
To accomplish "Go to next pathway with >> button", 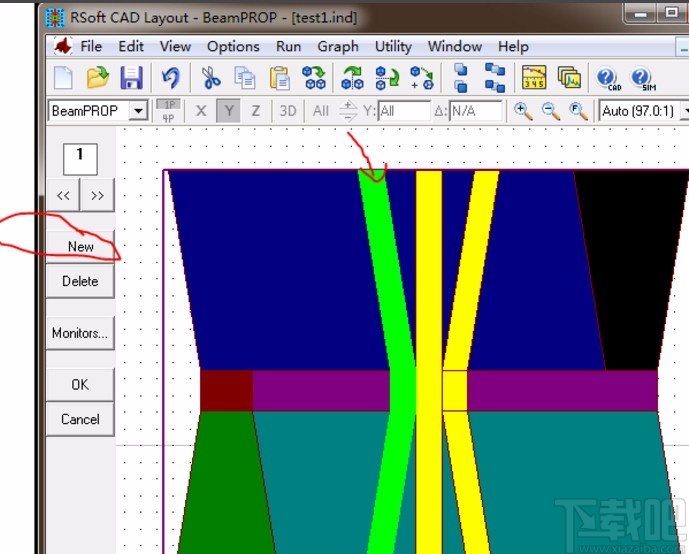I will pos(97,196).
